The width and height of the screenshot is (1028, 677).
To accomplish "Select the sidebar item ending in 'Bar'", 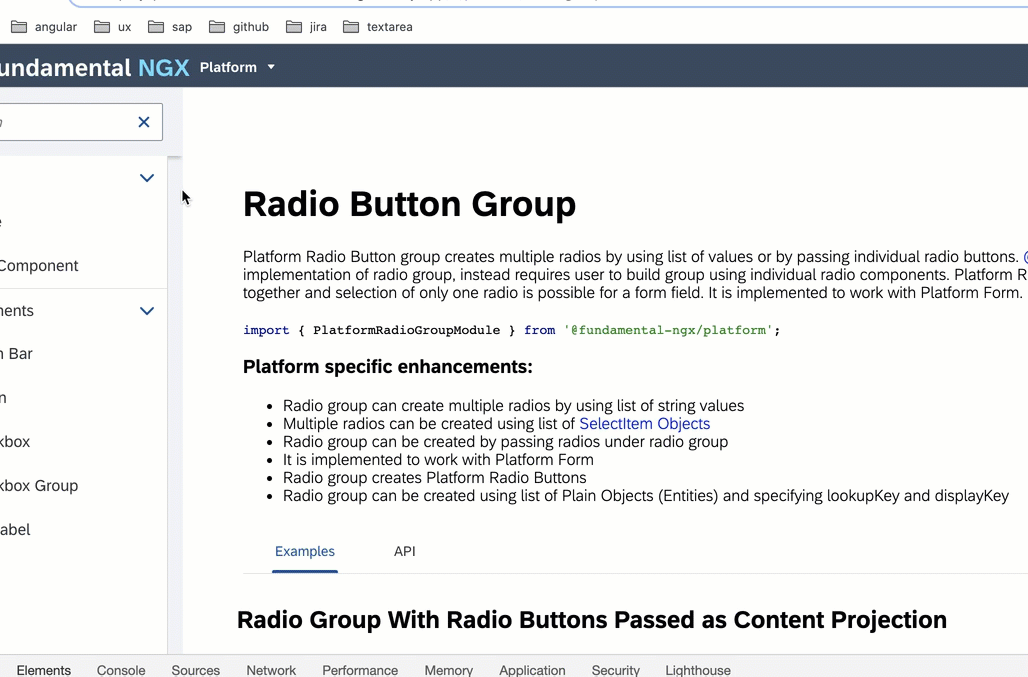I will point(83,354).
